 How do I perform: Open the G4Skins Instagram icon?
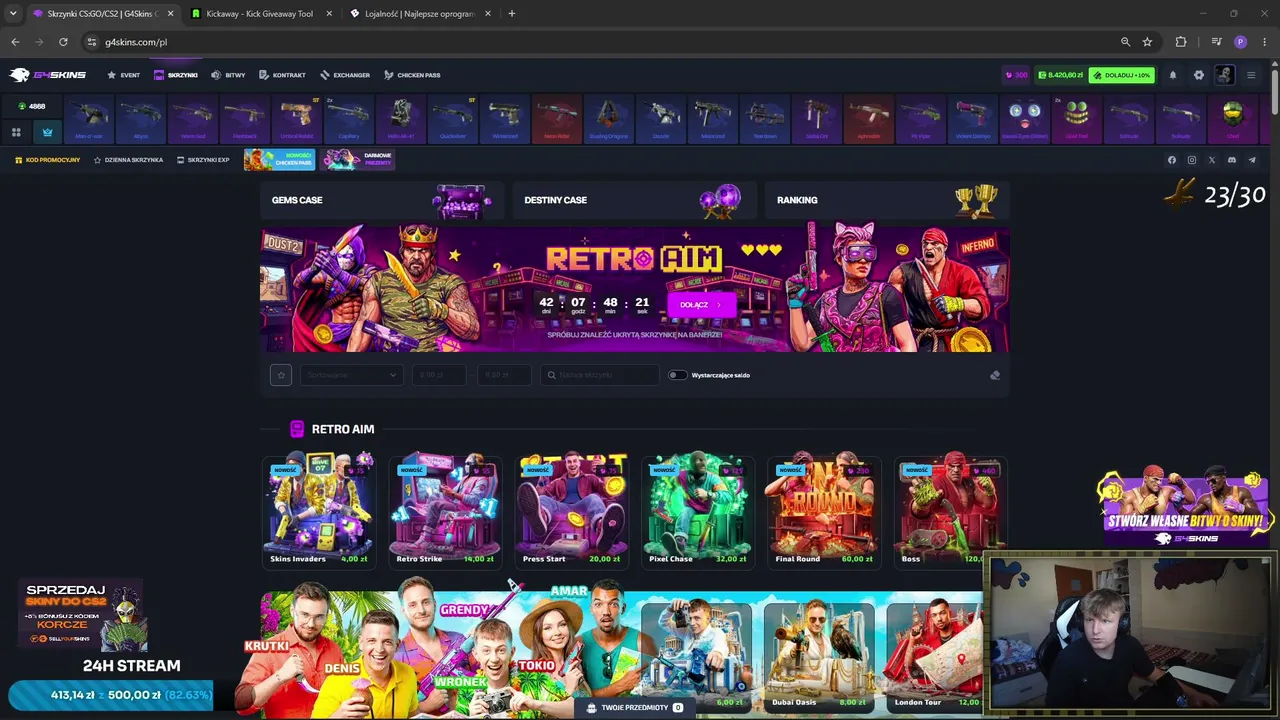[x=1192, y=160]
